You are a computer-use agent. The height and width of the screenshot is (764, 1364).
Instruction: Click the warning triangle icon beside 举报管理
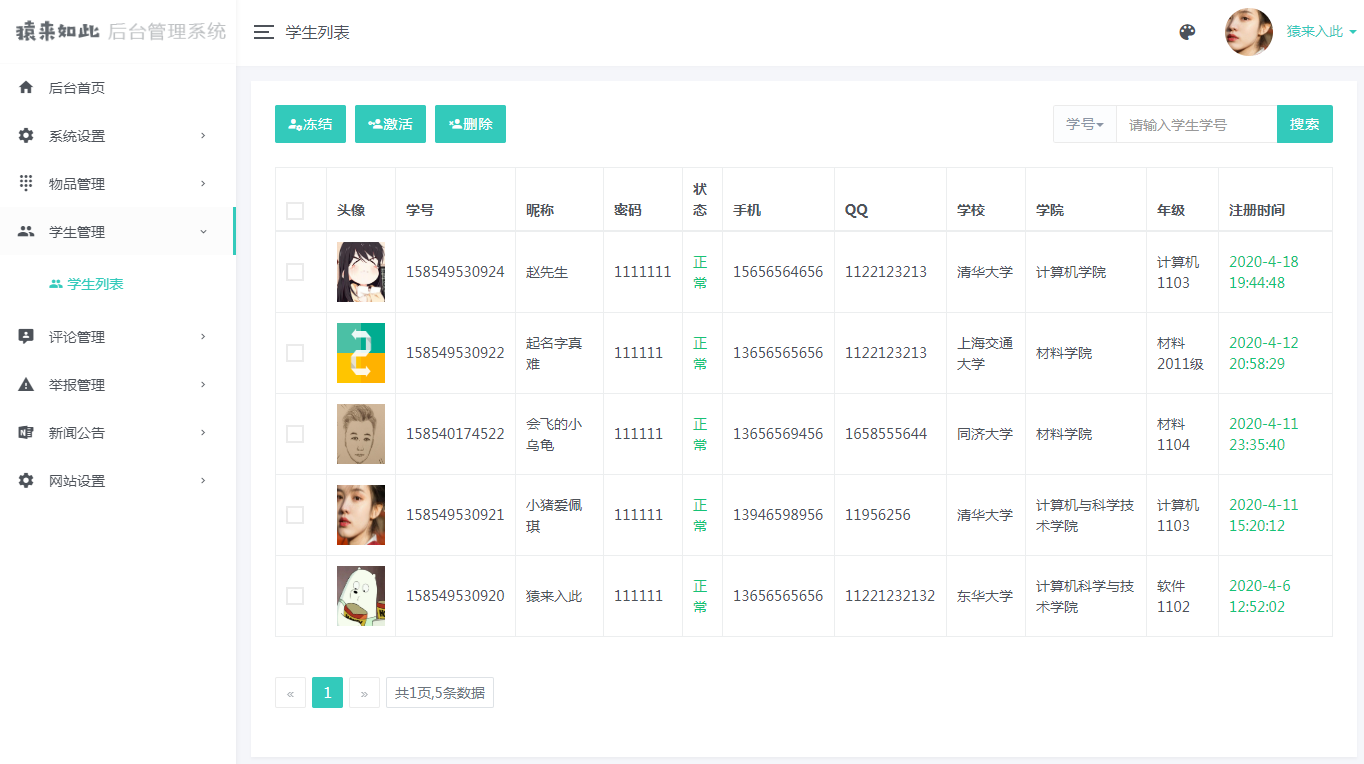(x=26, y=385)
